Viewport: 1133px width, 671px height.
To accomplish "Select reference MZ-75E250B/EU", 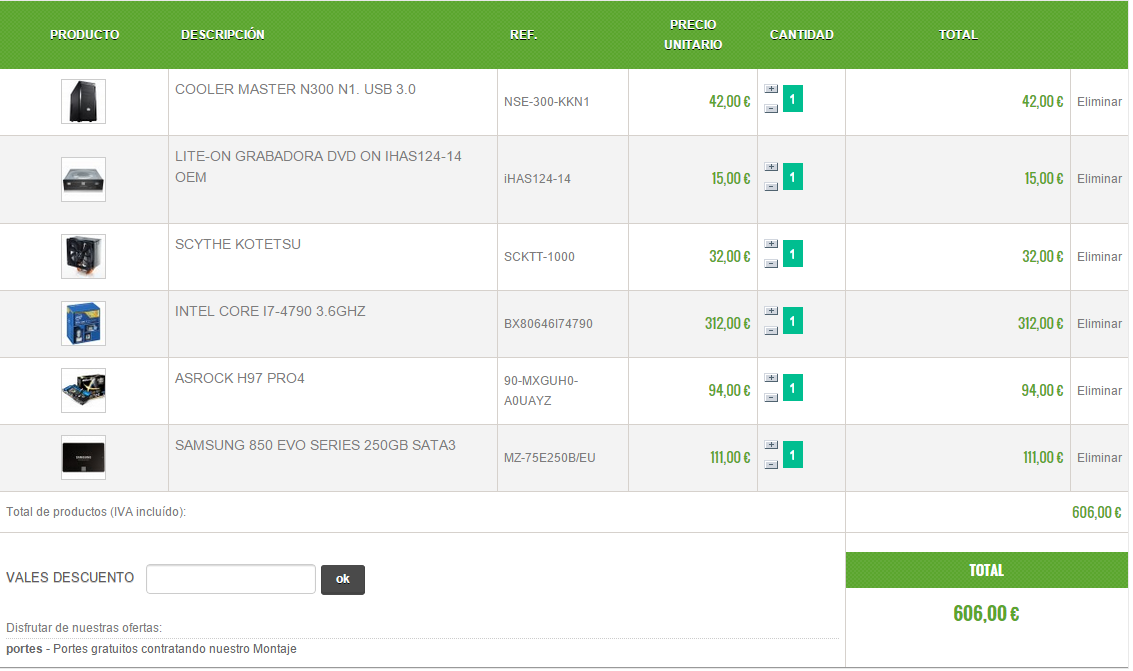I will pyautogui.click(x=549, y=458).
